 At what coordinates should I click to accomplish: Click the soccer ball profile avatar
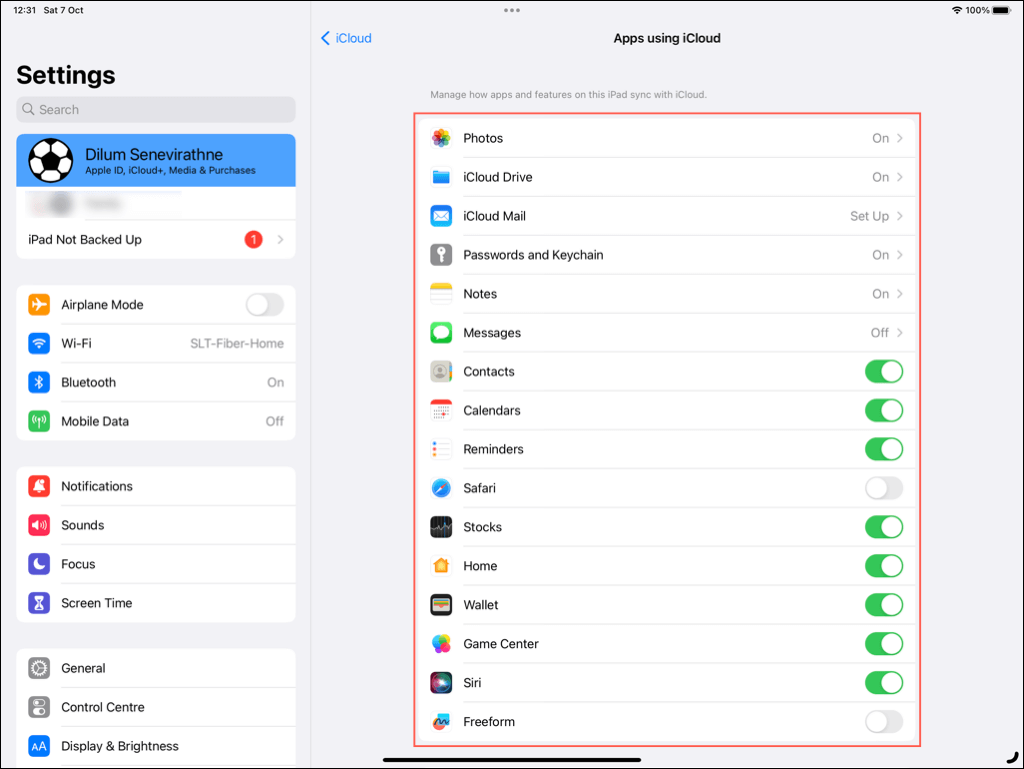point(50,161)
